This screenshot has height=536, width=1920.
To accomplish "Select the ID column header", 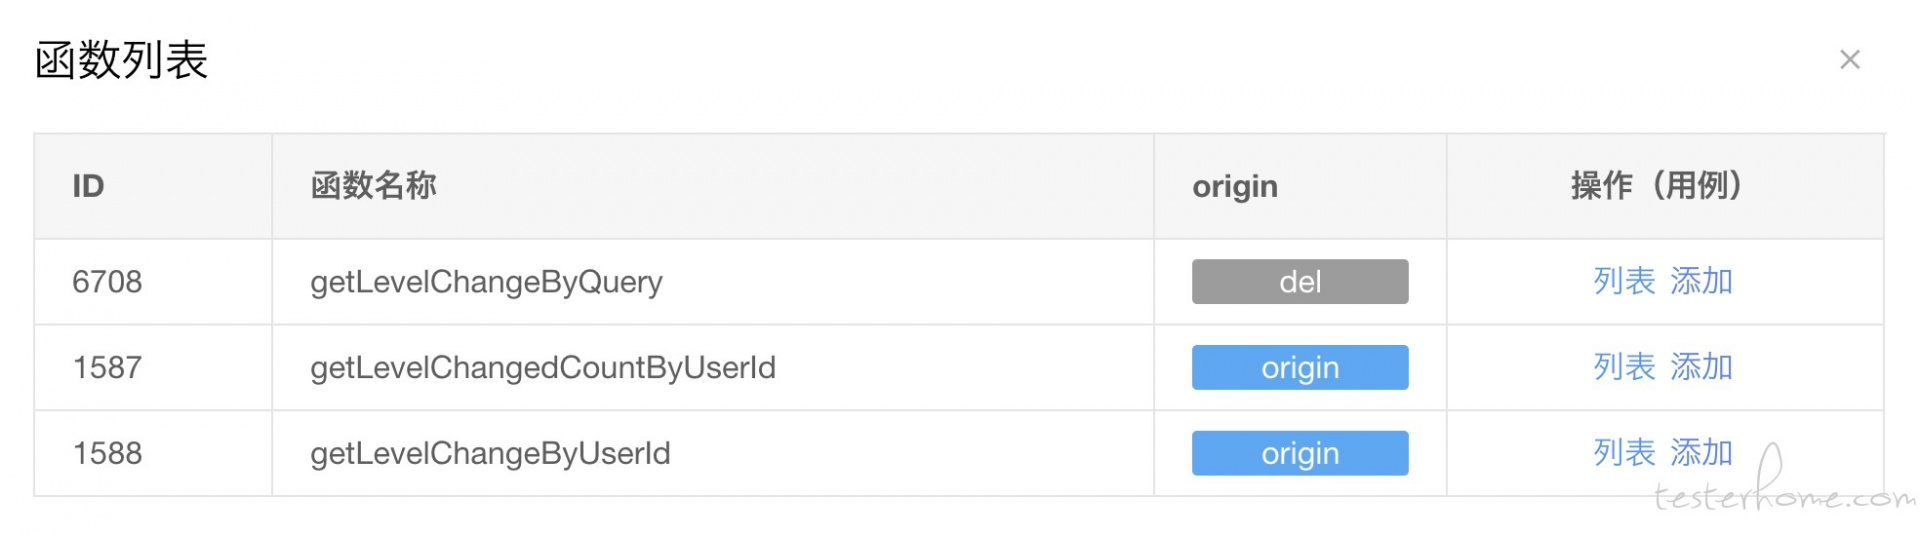I will click(x=88, y=186).
